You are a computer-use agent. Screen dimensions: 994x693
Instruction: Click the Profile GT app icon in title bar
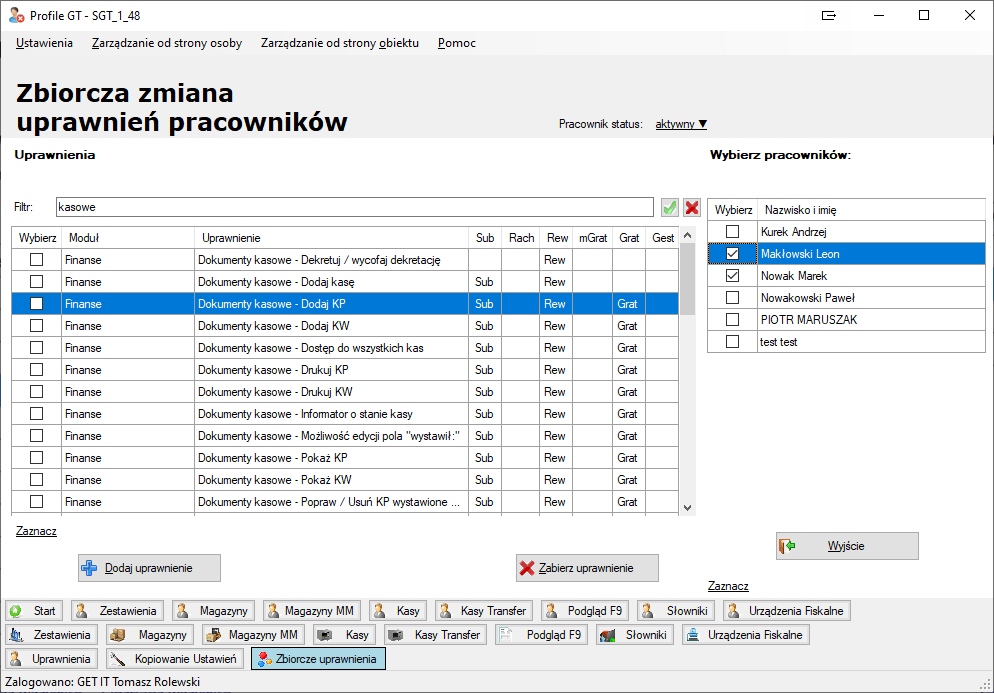(x=16, y=15)
